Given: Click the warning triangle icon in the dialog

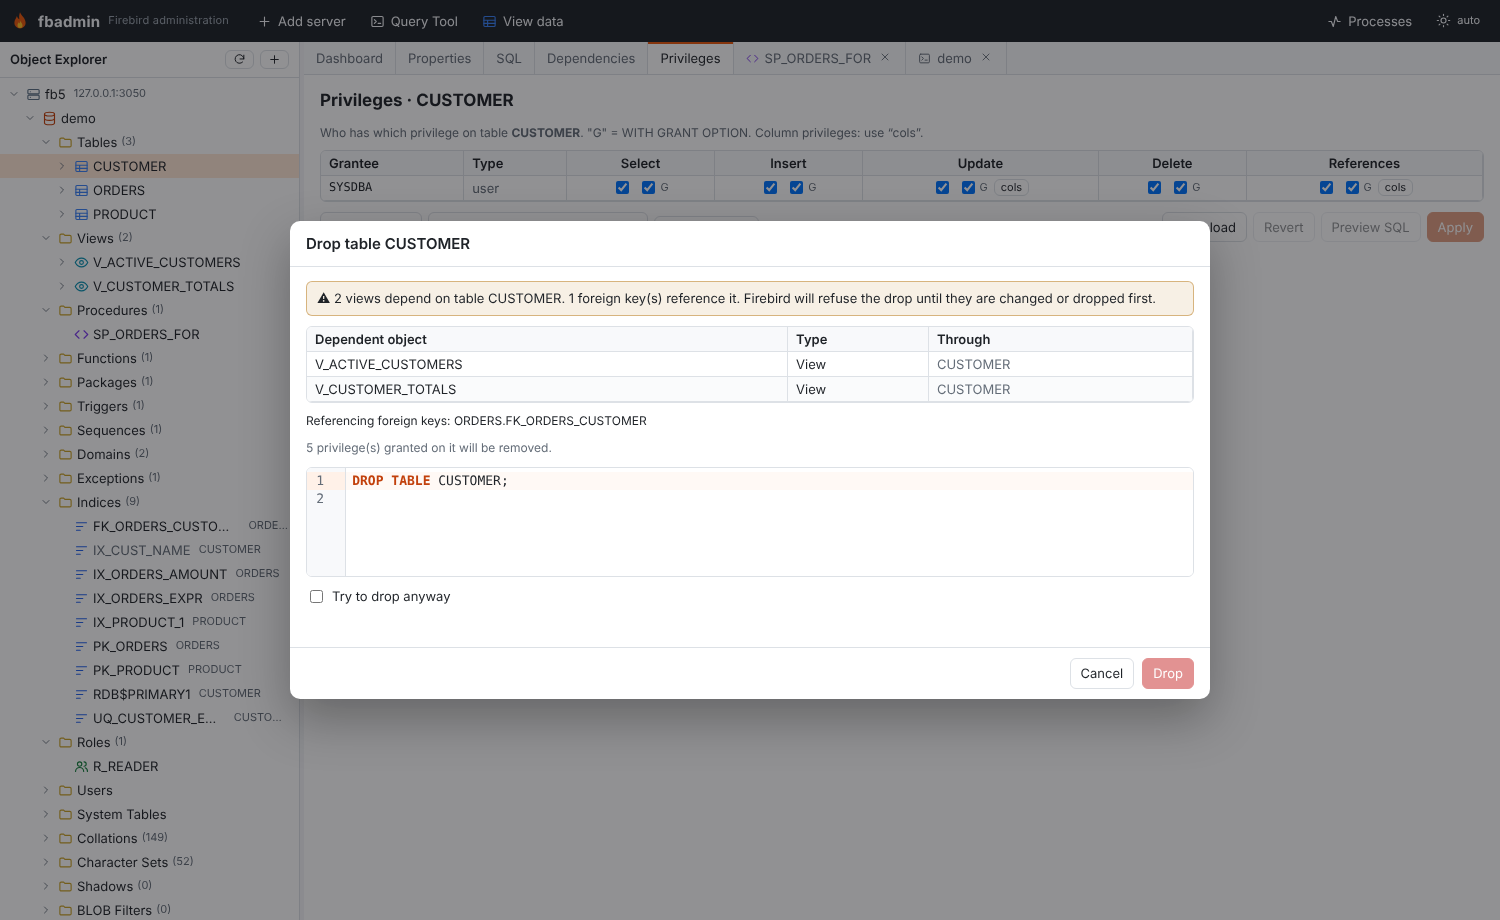Looking at the screenshot, I should 324,298.
